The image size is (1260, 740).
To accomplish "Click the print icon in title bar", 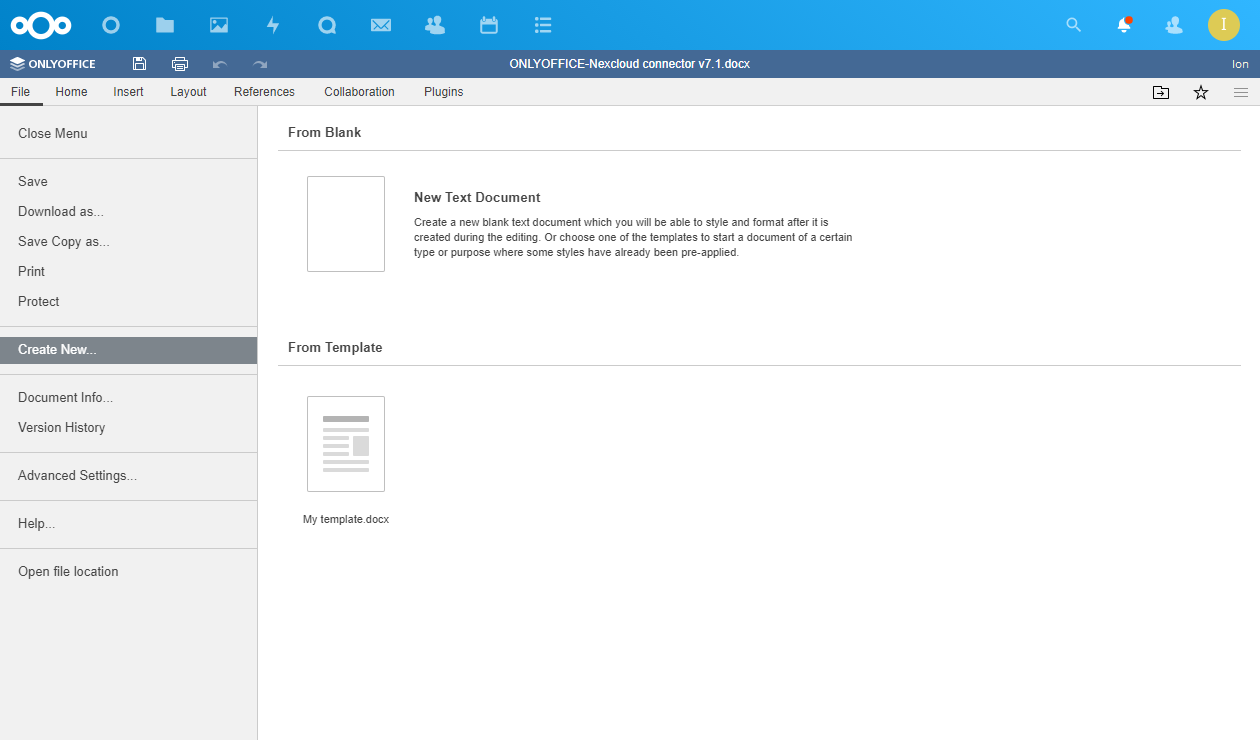I will [x=180, y=64].
